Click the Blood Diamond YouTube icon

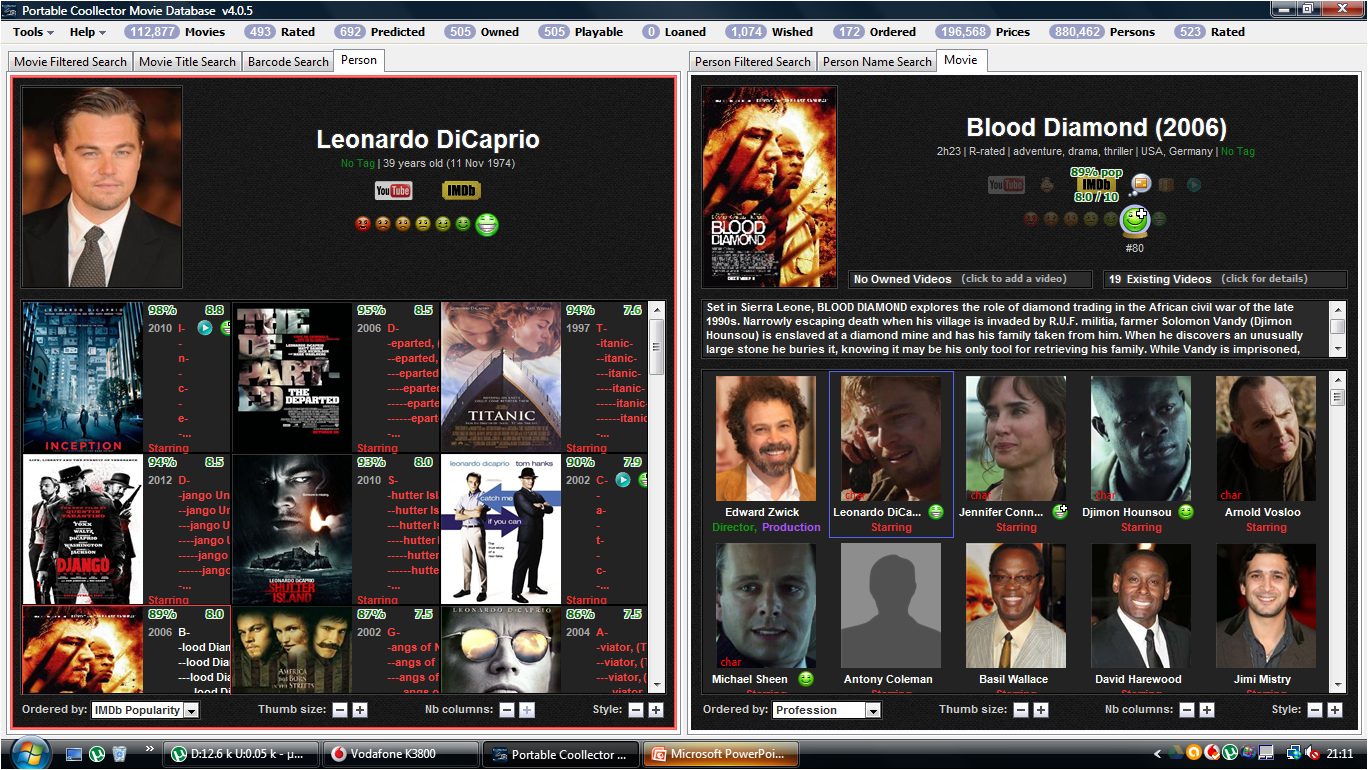1006,184
